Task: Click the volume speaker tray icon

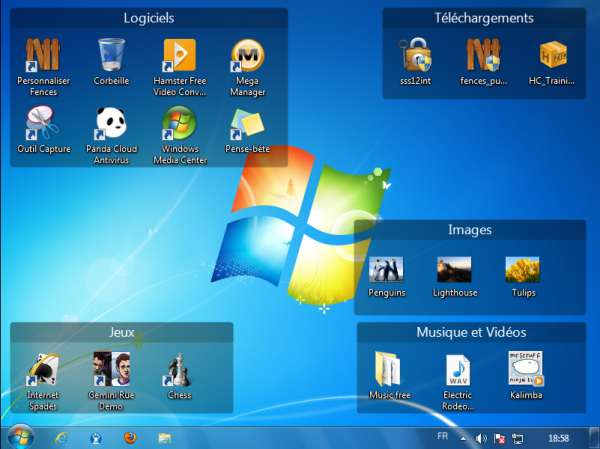Action: 481,438
